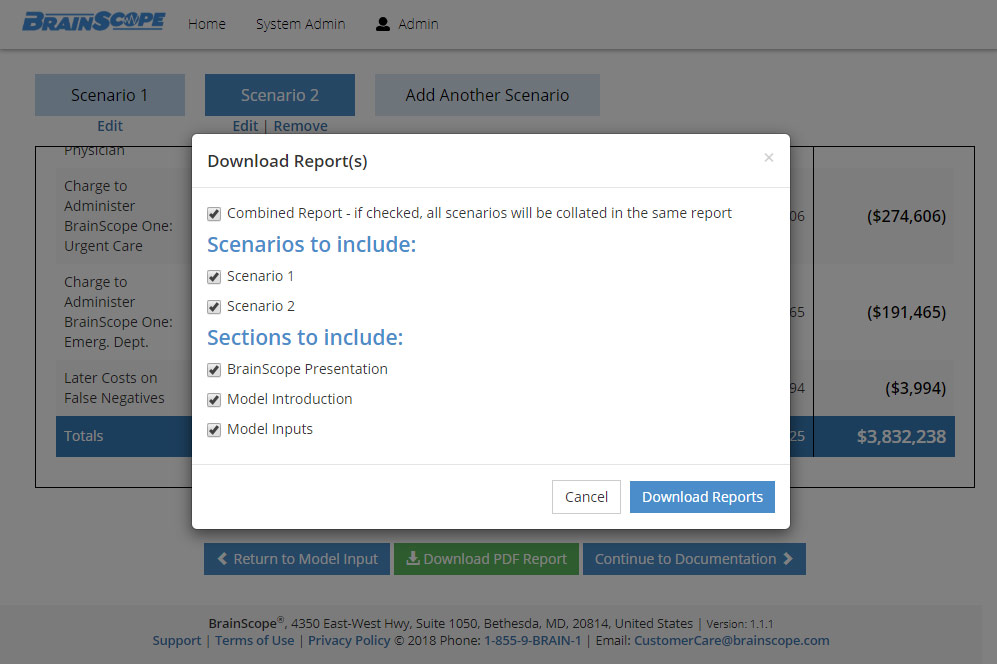Click the Download Reports button

click(x=702, y=497)
